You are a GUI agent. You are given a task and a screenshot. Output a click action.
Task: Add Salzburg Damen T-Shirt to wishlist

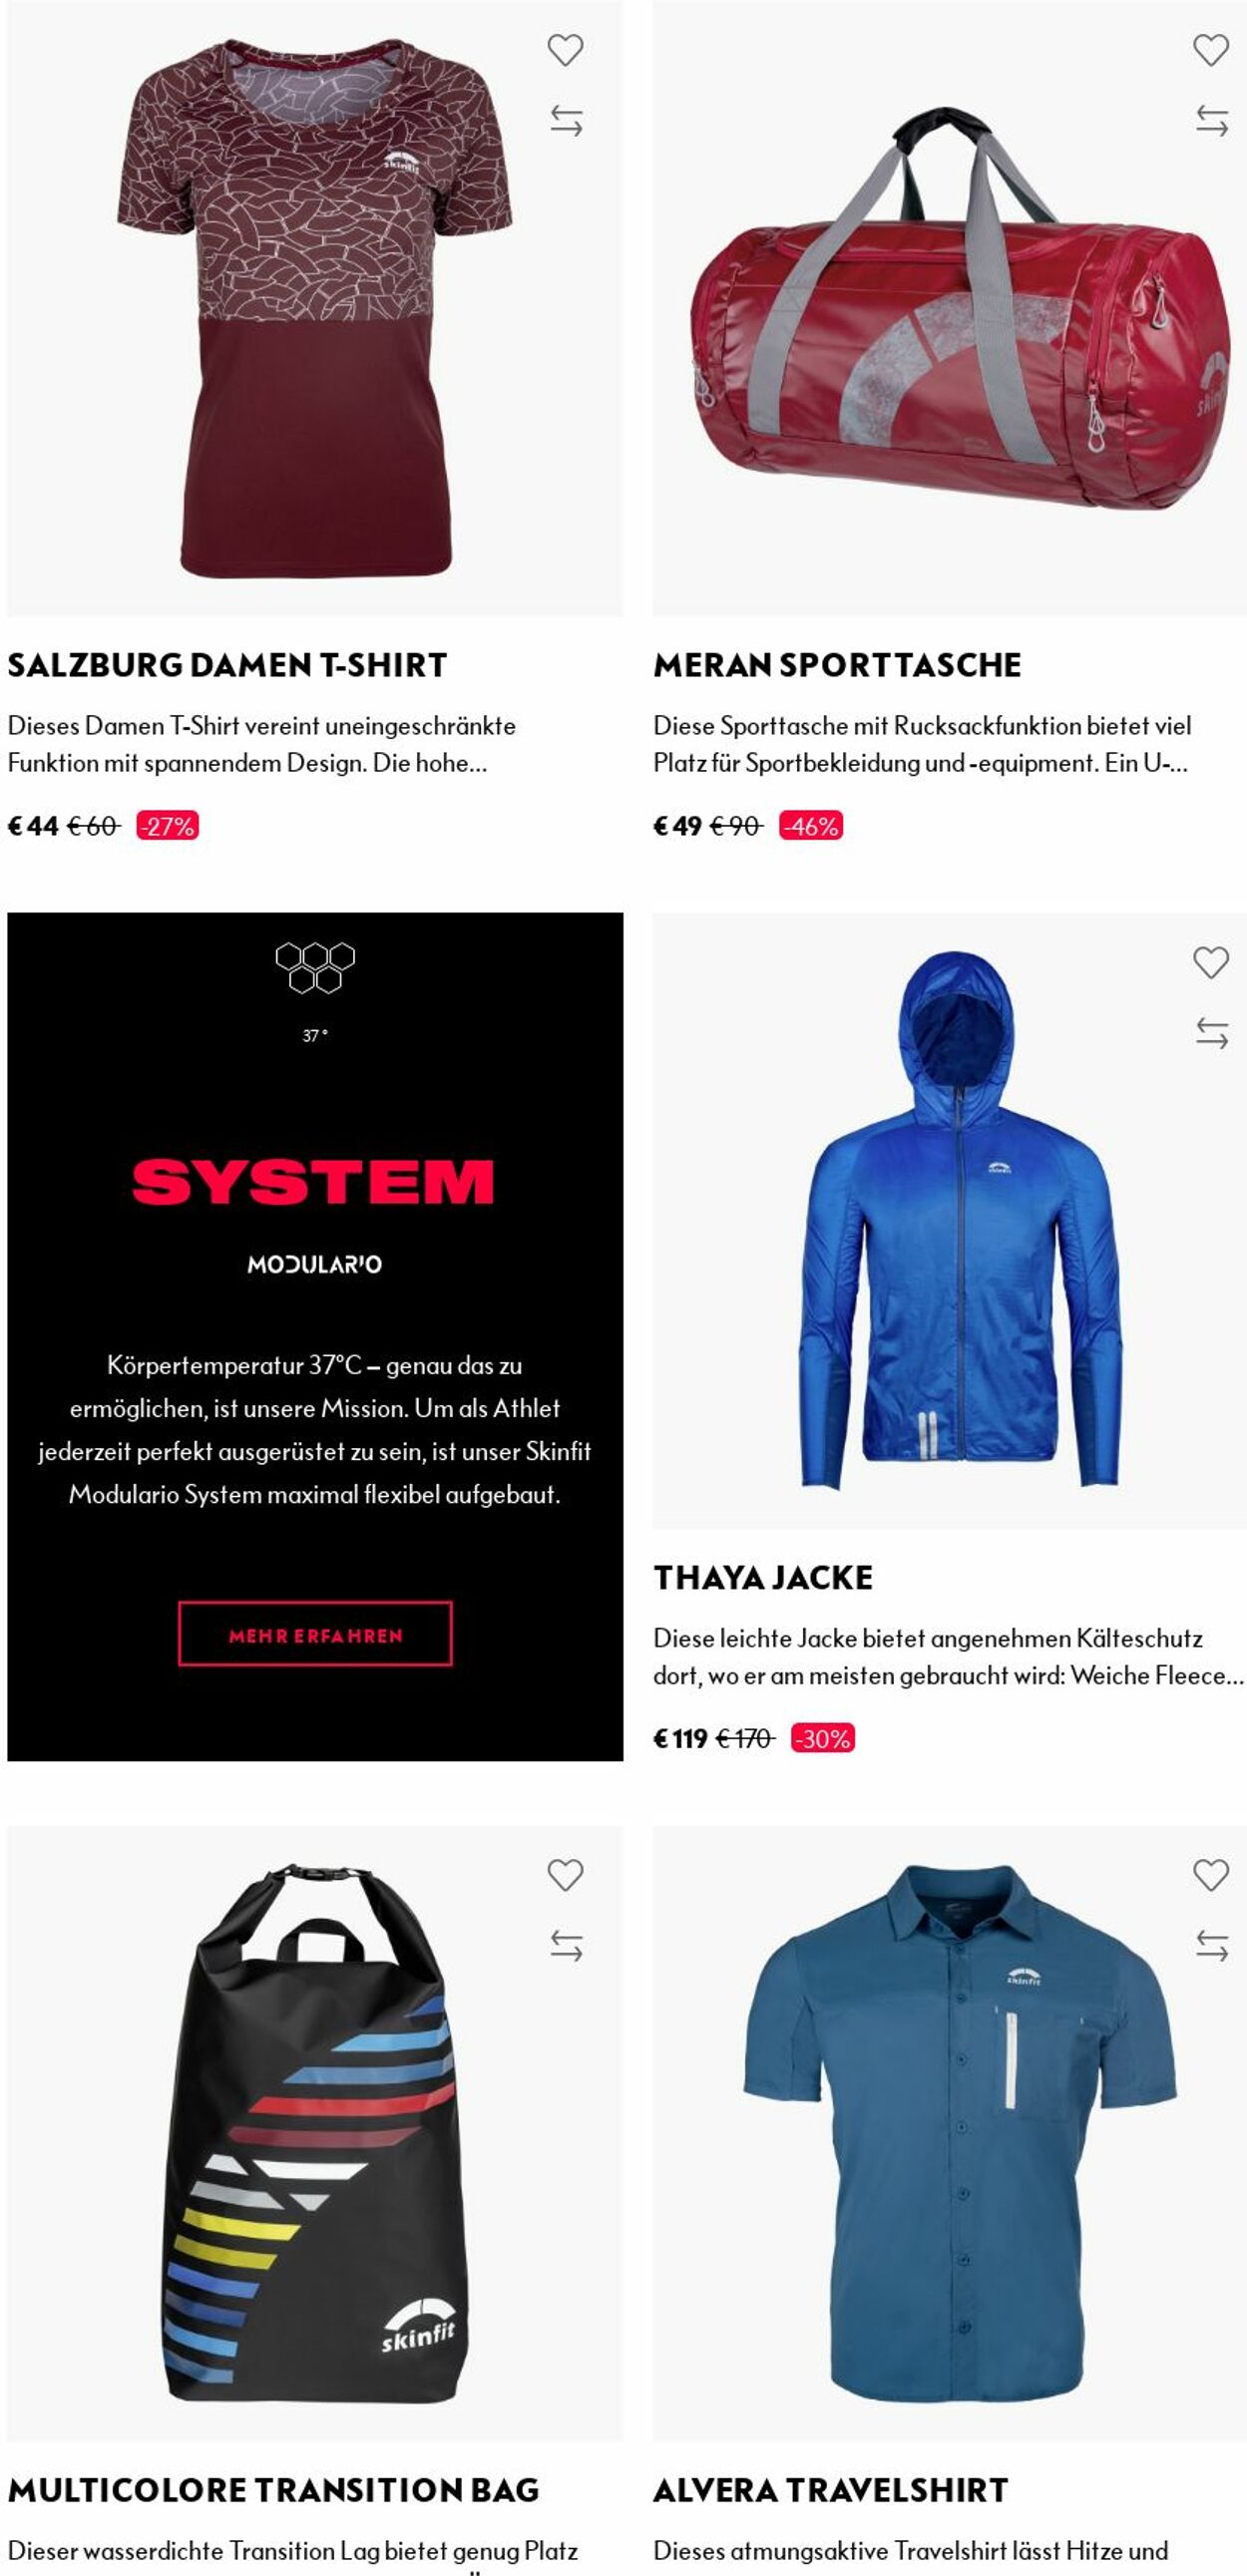[565, 50]
